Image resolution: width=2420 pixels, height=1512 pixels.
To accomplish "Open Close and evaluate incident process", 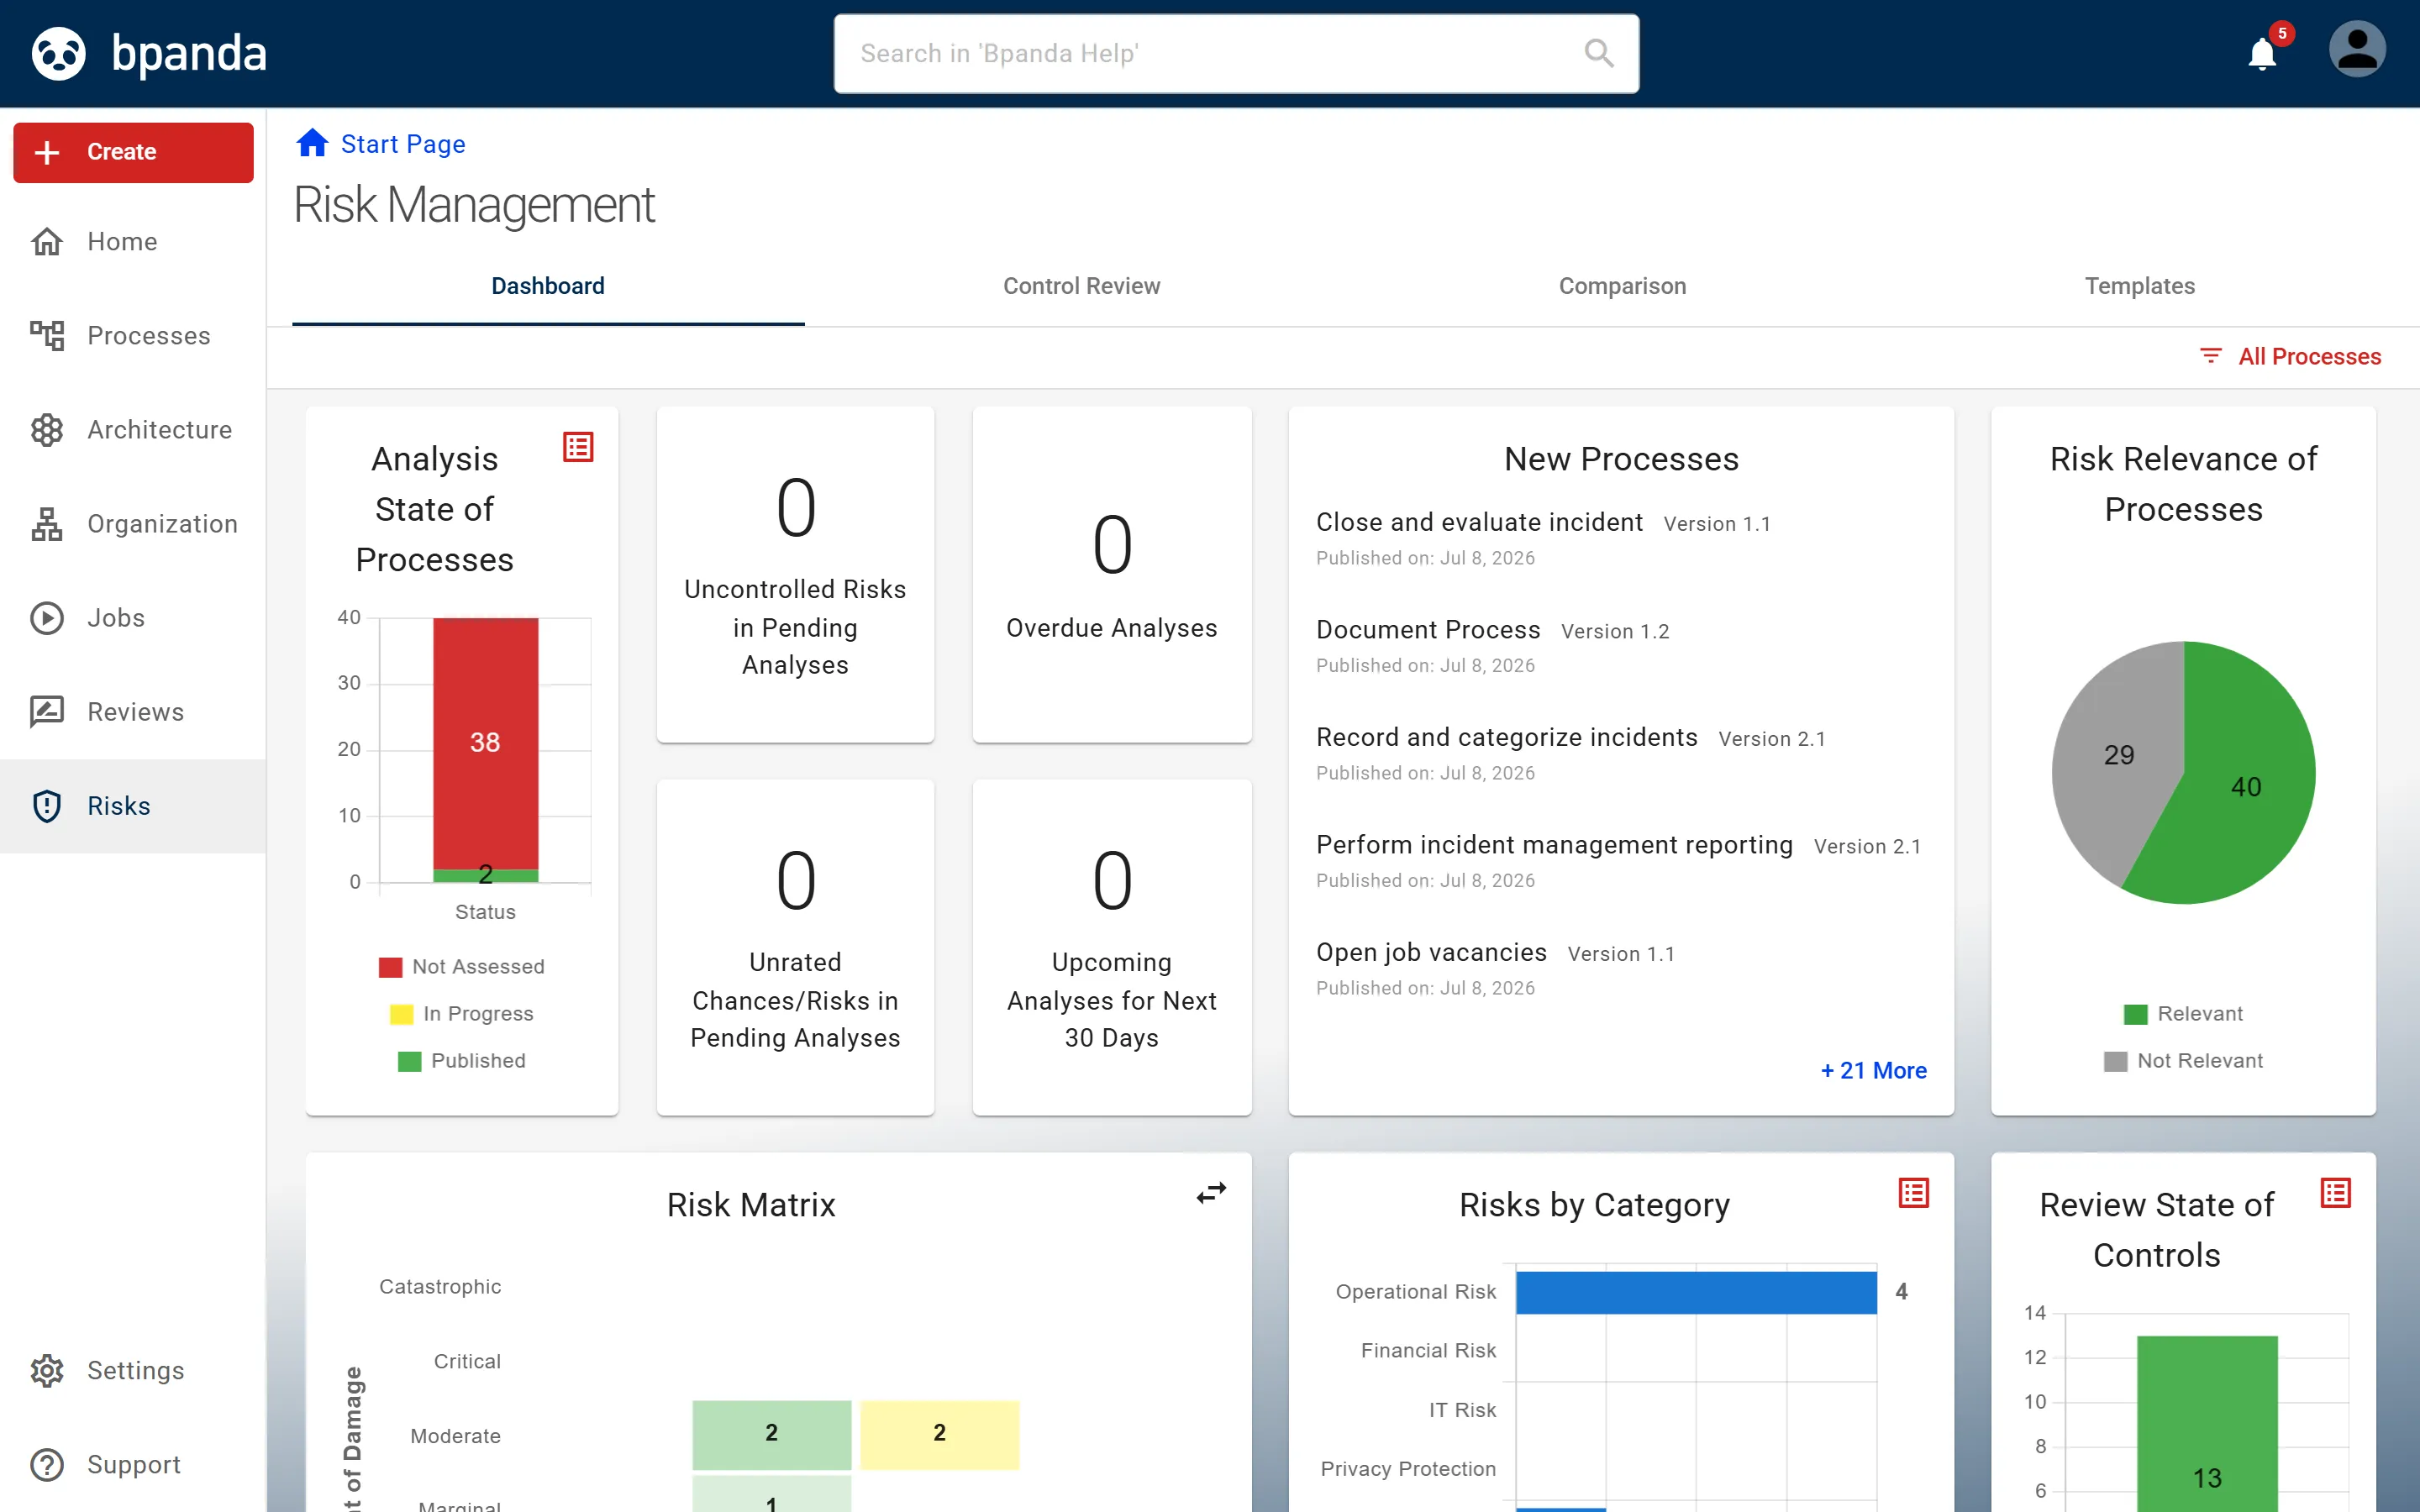I will click(x=1479, y=522).
